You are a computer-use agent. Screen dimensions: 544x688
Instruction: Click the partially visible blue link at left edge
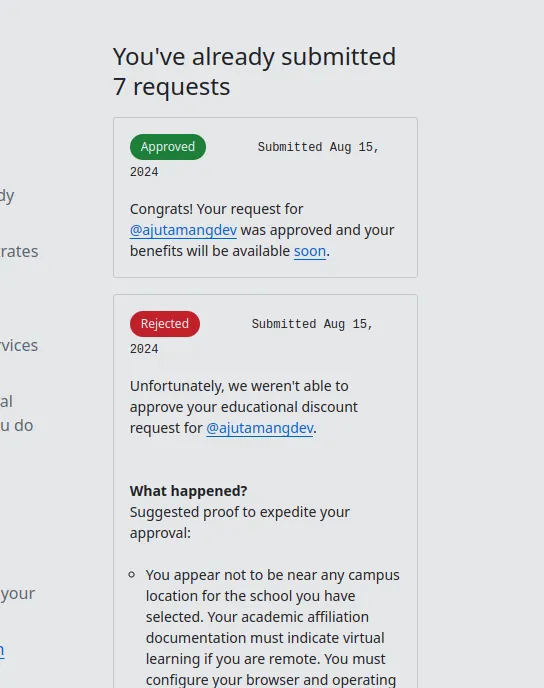2,650
